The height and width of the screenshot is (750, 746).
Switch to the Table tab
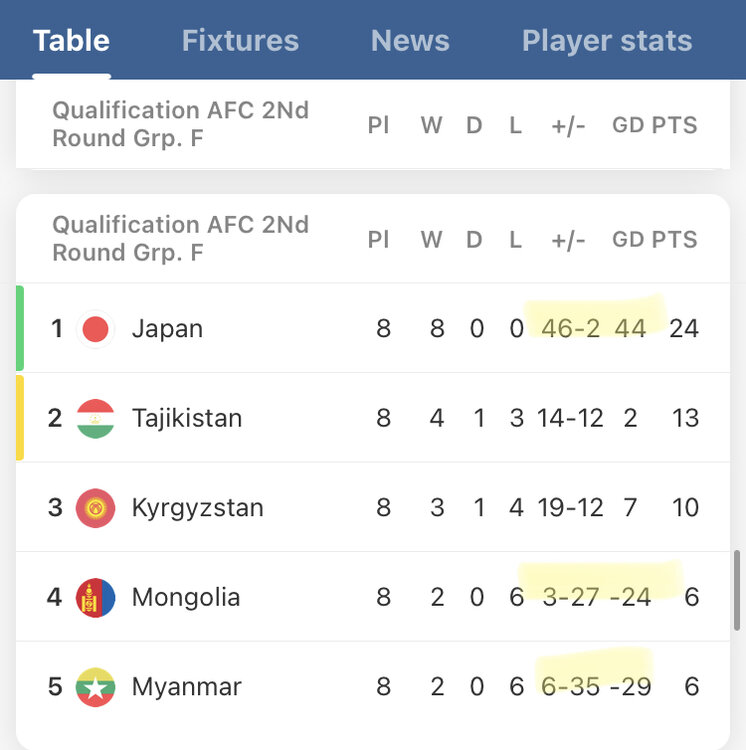pos(71,41)
